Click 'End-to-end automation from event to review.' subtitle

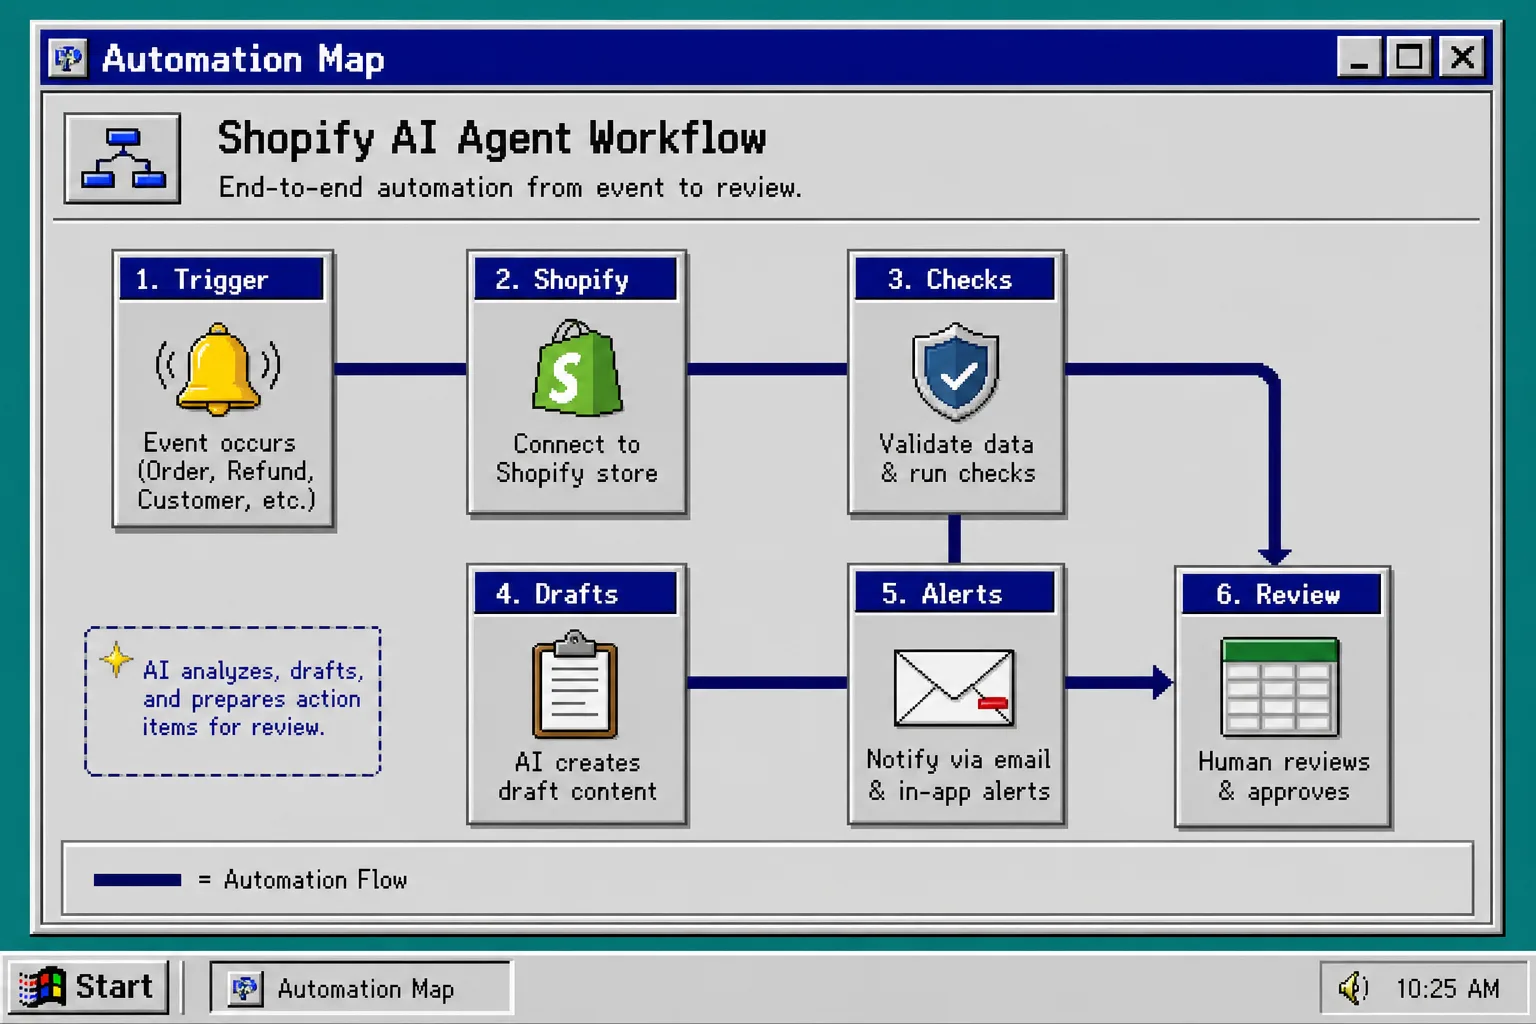point(510,187)
